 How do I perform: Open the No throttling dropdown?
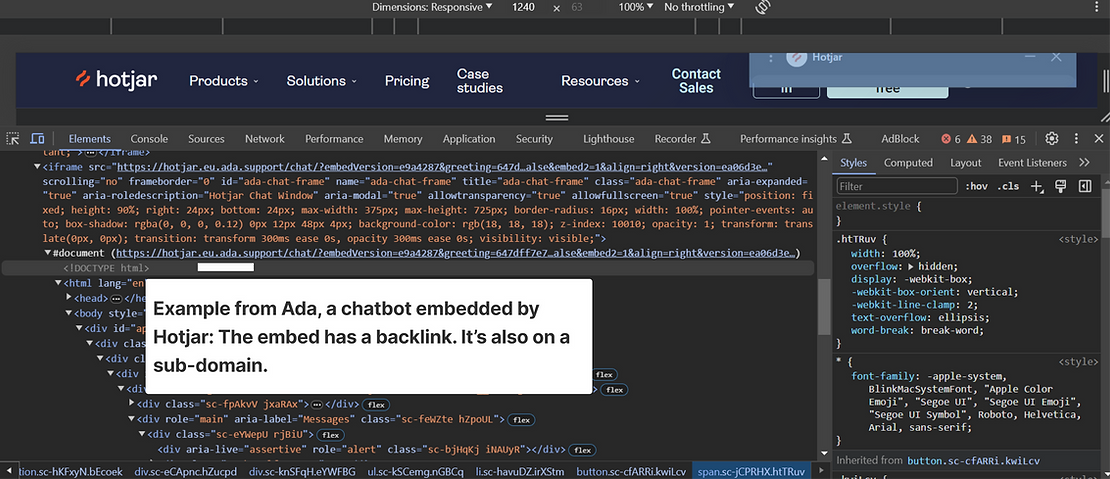(x=699, y=7)
